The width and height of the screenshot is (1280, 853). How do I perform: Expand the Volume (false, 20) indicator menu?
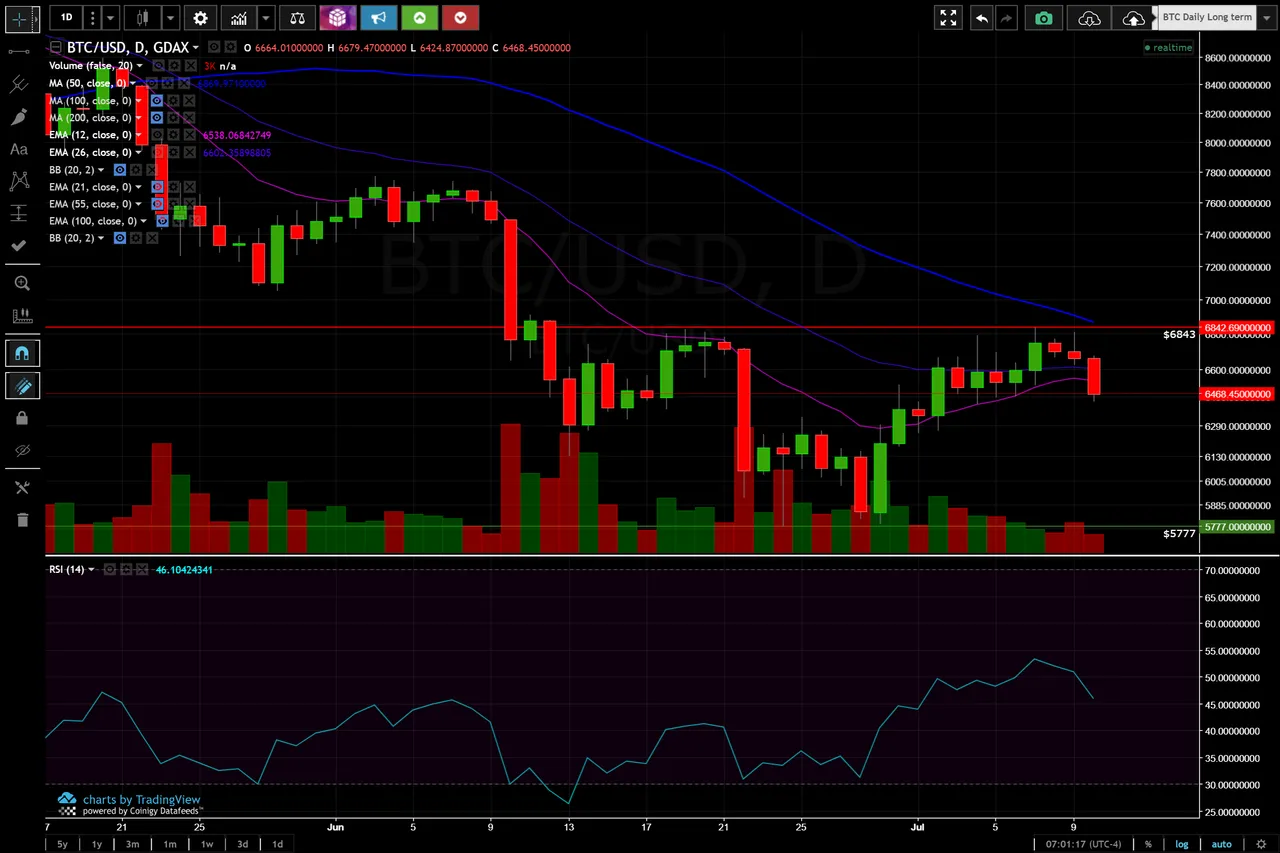pyautogui.click(x=138, y=66)
